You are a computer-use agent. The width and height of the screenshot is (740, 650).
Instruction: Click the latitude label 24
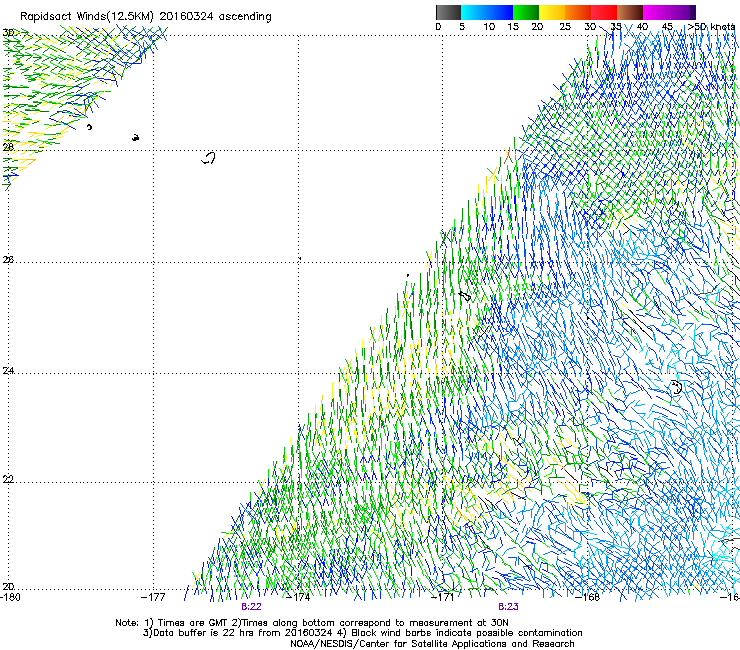click(x=8, y=371)
